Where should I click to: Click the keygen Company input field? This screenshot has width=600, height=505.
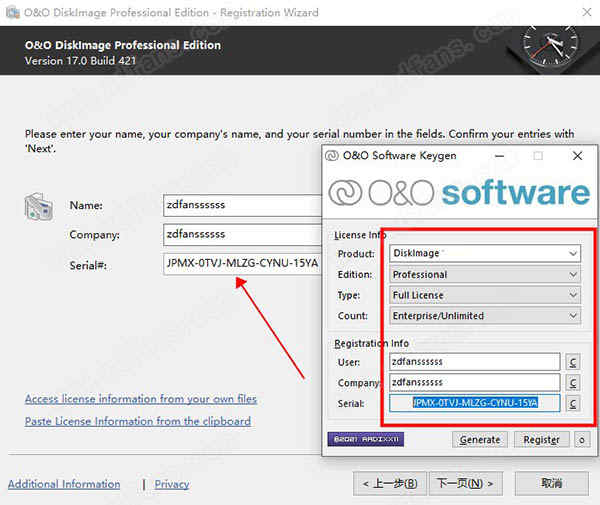(474, 383)
